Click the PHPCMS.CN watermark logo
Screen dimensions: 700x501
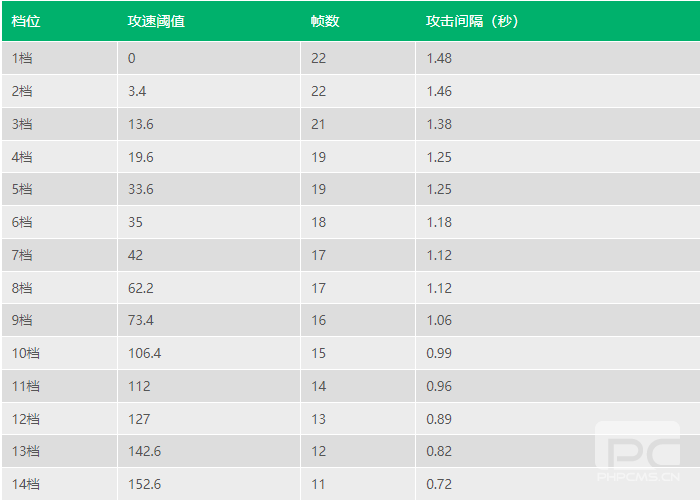point(638,451)
